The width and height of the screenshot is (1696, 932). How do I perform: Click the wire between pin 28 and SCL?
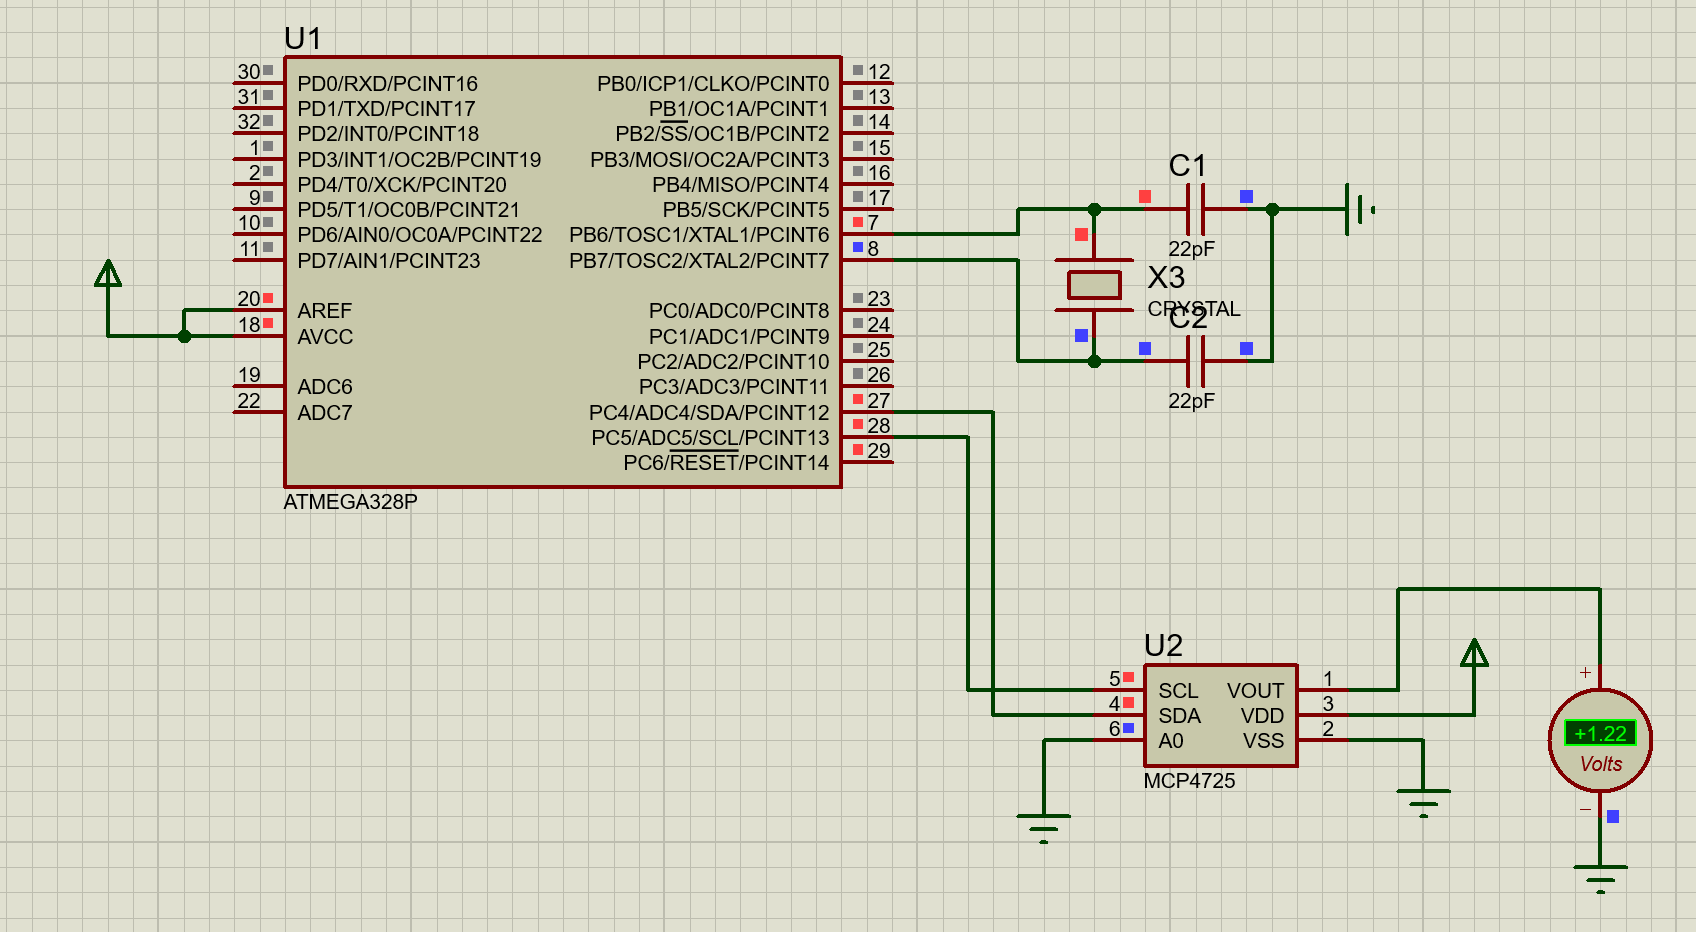968,560
